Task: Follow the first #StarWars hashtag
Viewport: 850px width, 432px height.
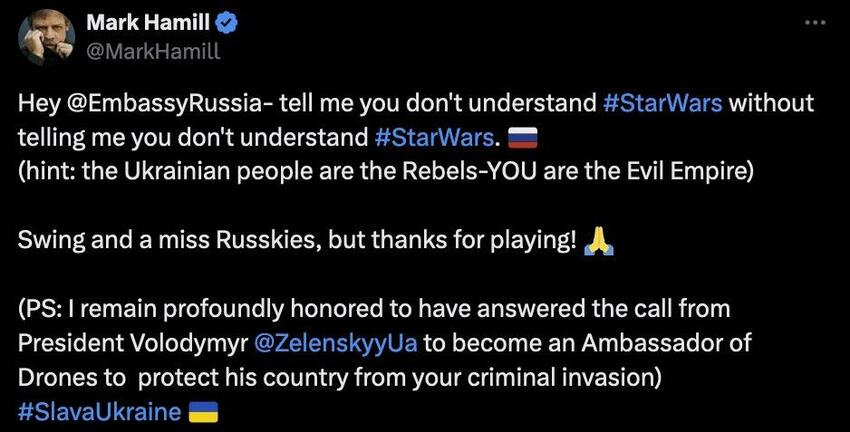Action: [x=662, y=103]
